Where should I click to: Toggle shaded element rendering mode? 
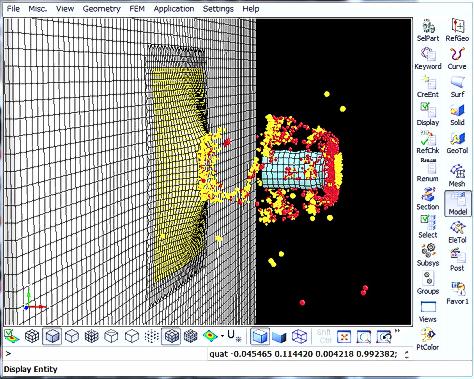point(52,336)
